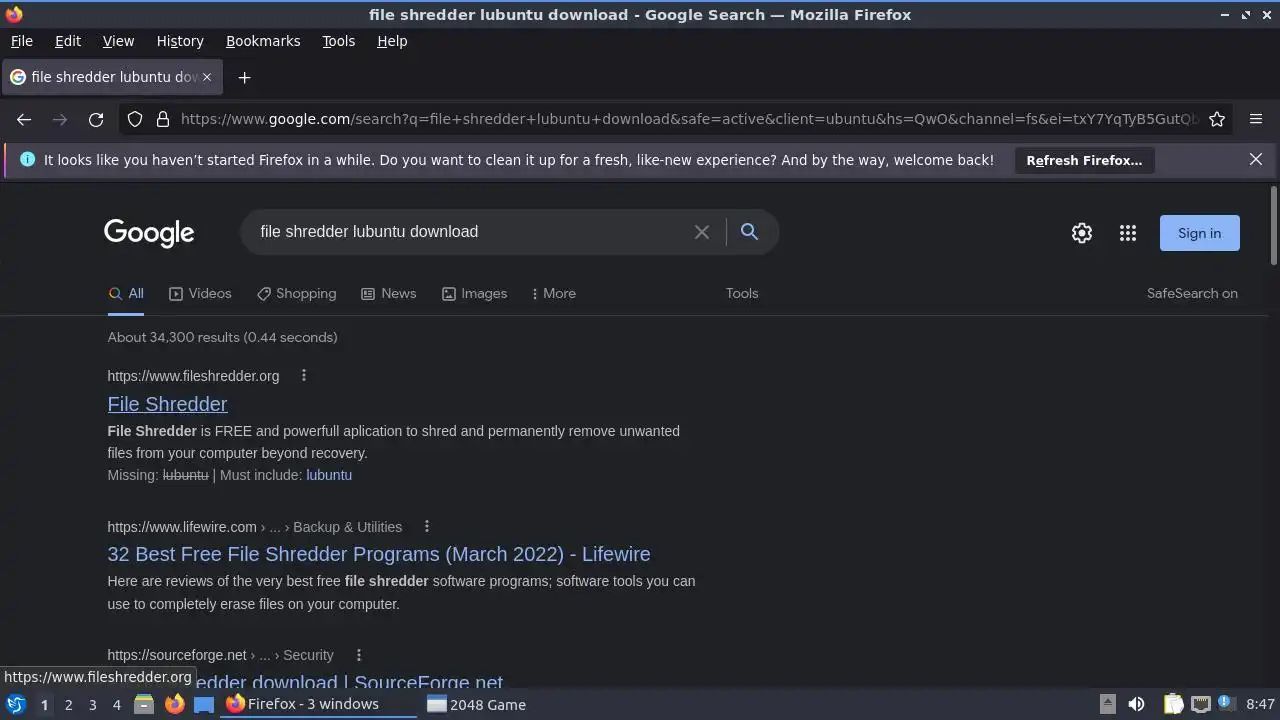Switch to virtual desktop 4
Viewport: 1280px width, 720px height.
[116, 705]
